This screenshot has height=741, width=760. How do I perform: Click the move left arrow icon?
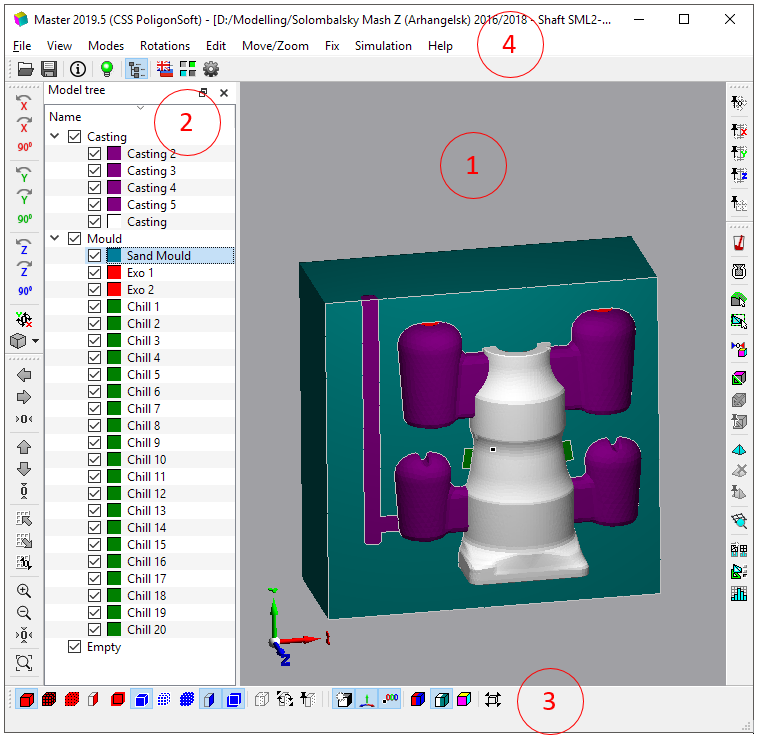point(24,374)
